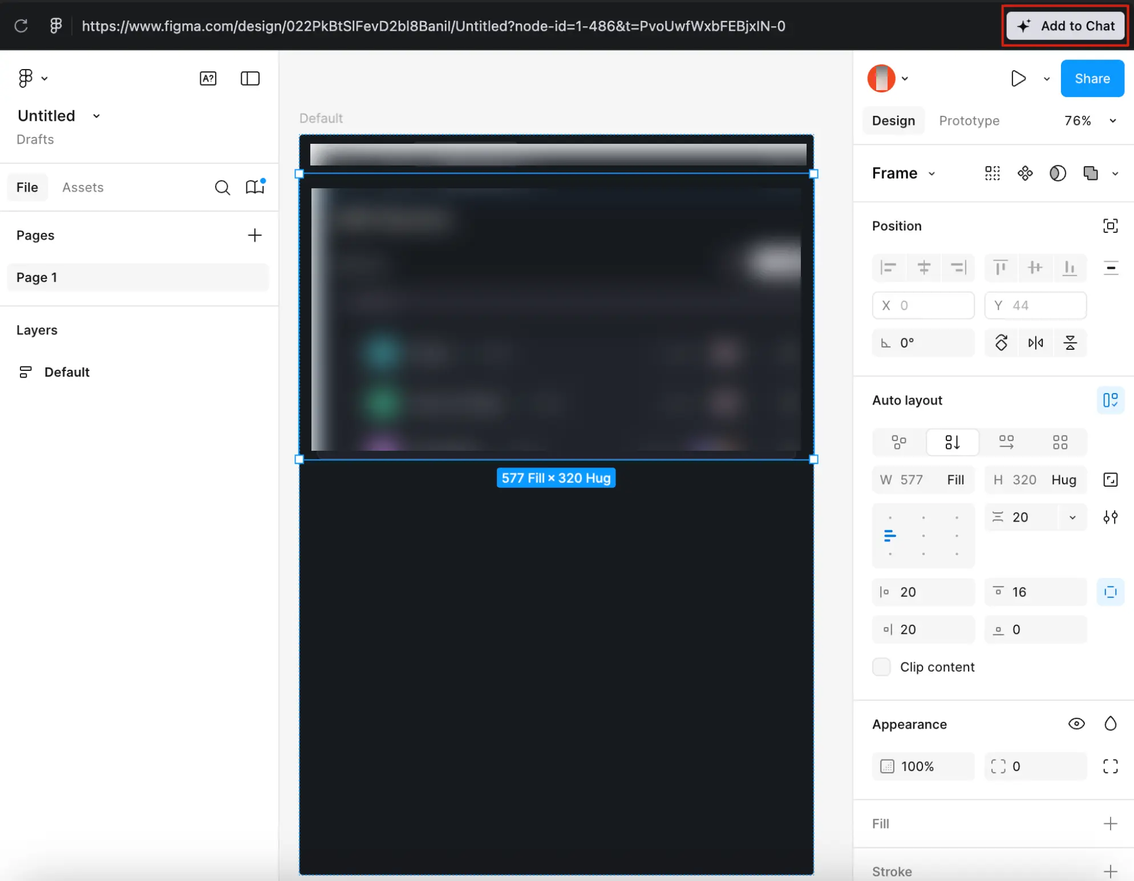1134x881 pixels.
Task: Add a new page with plus icon
Action: click(255, 235)
